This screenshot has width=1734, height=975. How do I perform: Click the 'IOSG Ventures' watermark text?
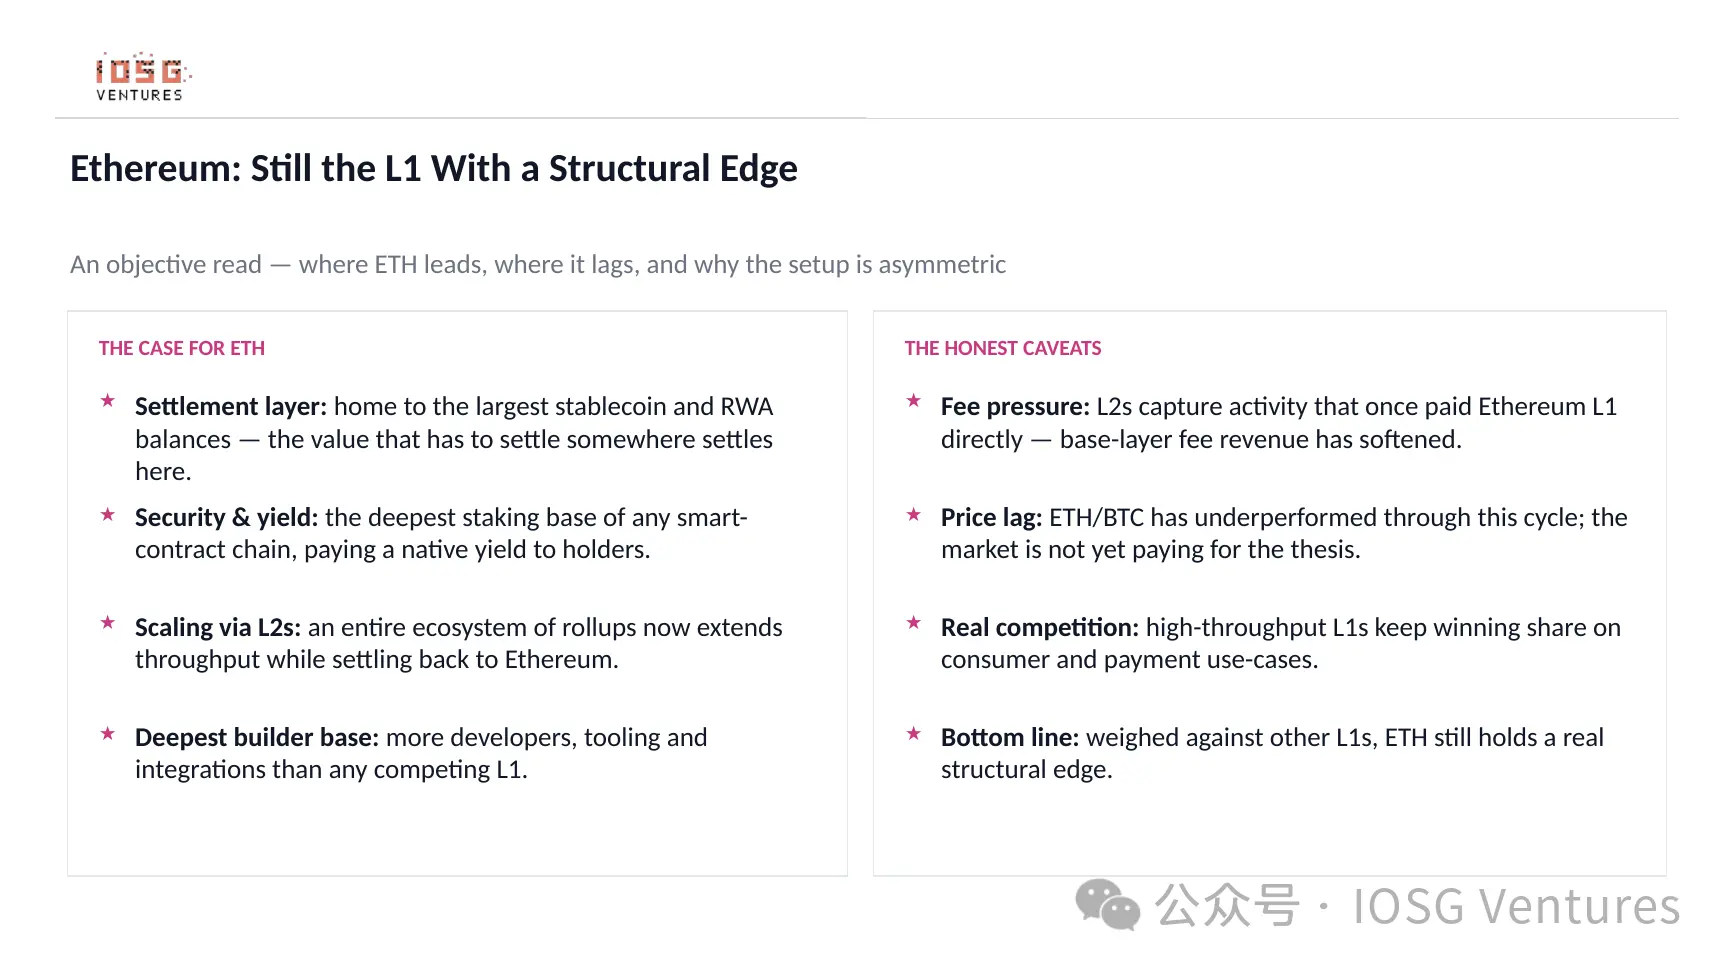1516,906
